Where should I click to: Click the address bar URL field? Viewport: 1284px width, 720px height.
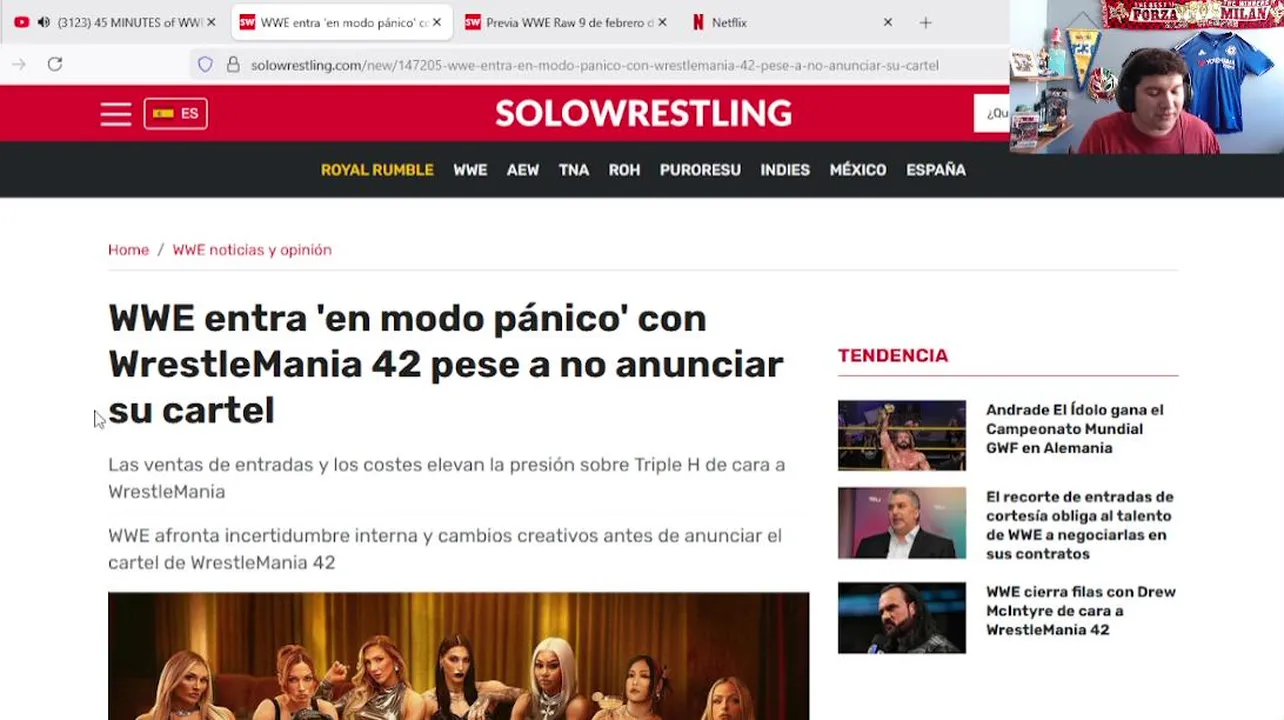point(595,65)
